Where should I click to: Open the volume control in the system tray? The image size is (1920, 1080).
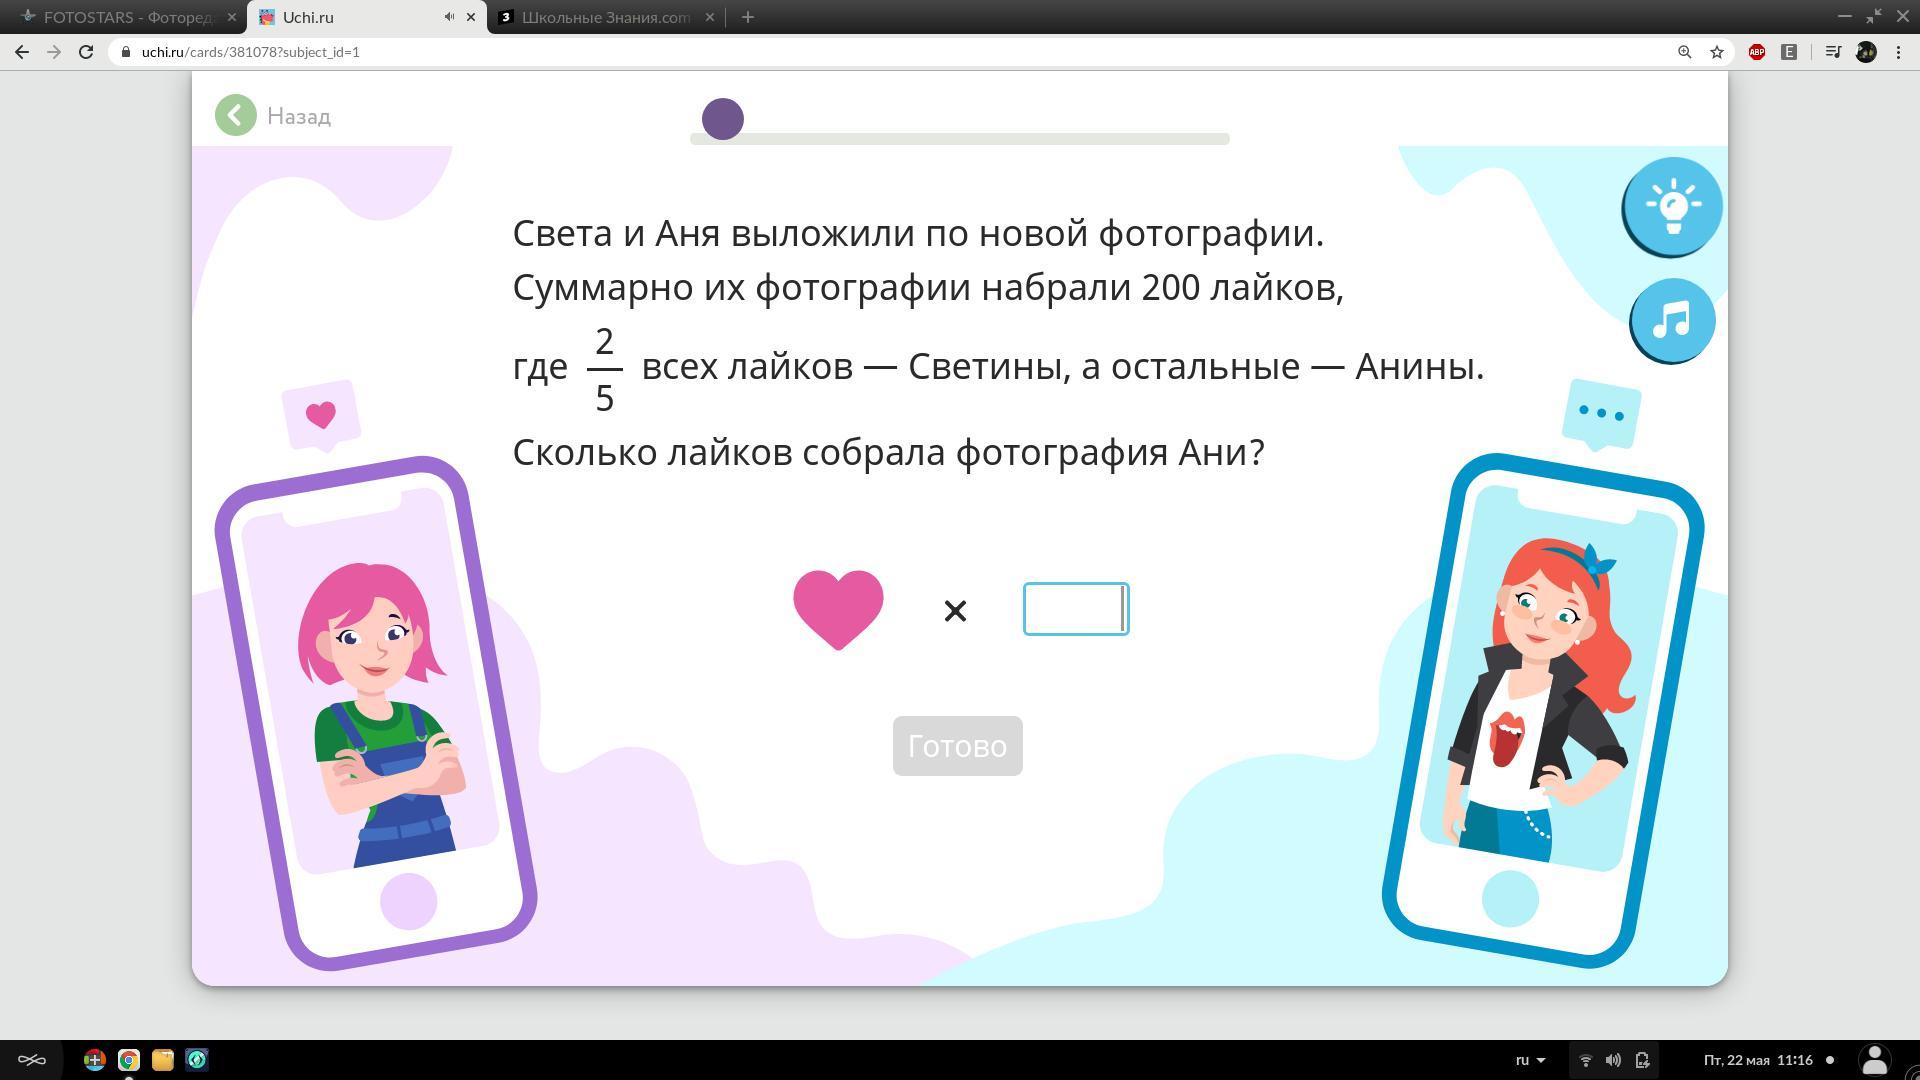click(x=1613, y=1060)
